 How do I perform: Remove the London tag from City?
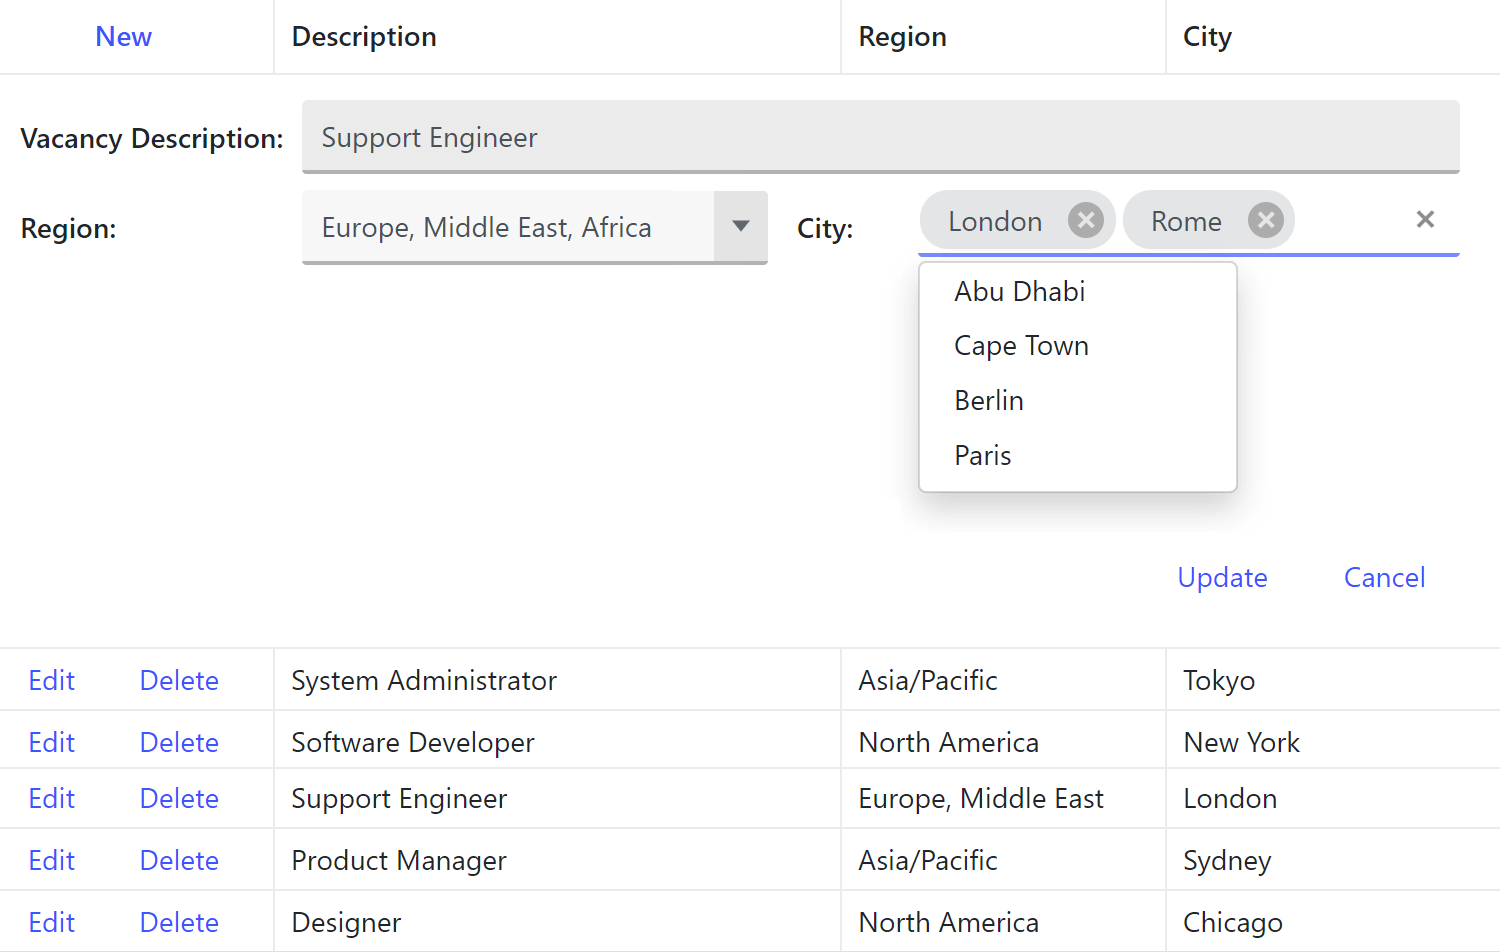pos(1085,220)
